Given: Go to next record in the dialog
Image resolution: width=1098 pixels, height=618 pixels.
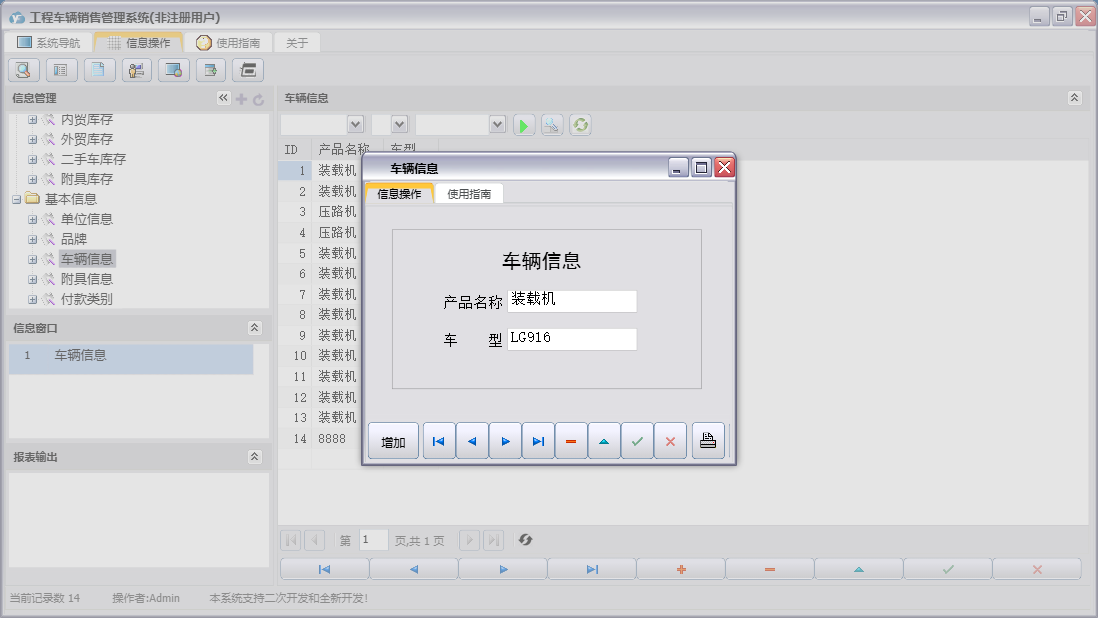Looking at the screenshot, I should tap(505, 441).
